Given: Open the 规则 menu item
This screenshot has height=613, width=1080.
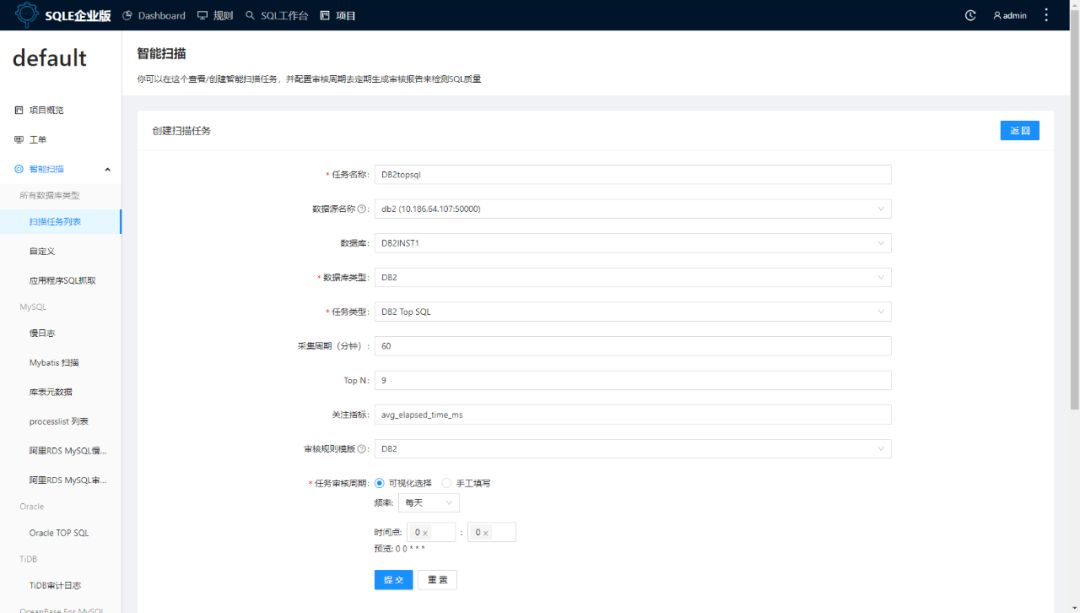Looking at the screenshot, I should [216, 15].
